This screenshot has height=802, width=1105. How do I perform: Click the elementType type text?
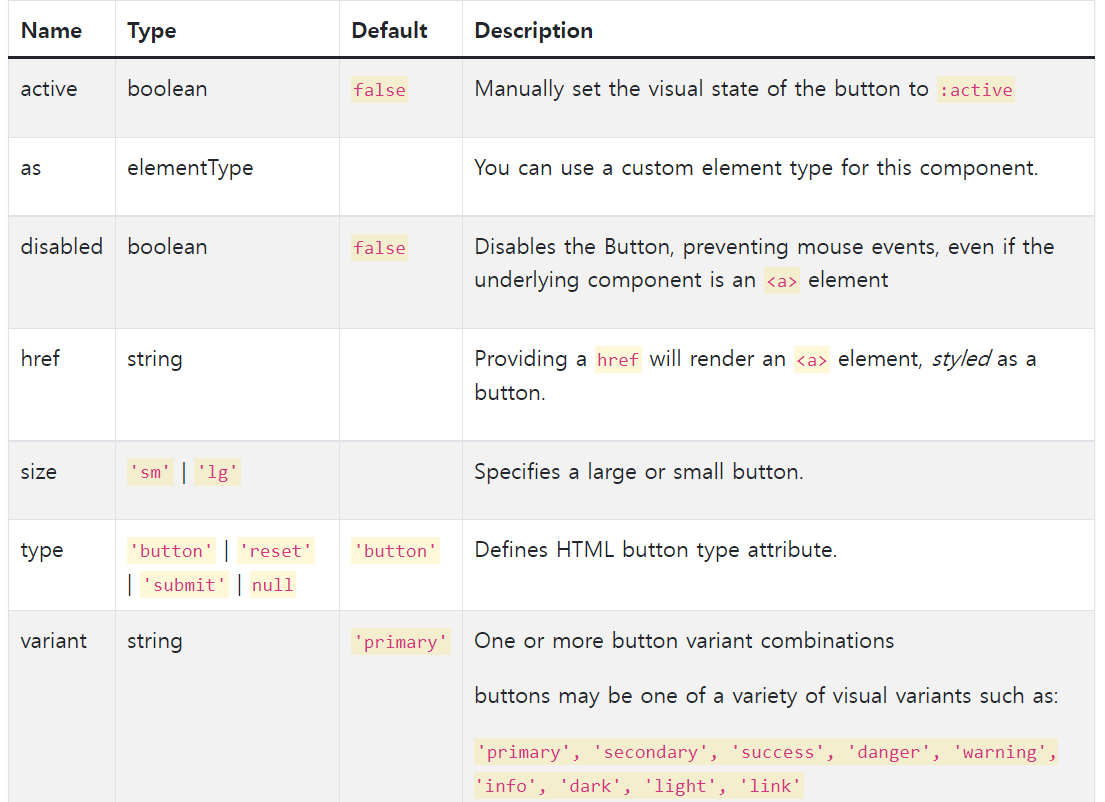(190, 168)
